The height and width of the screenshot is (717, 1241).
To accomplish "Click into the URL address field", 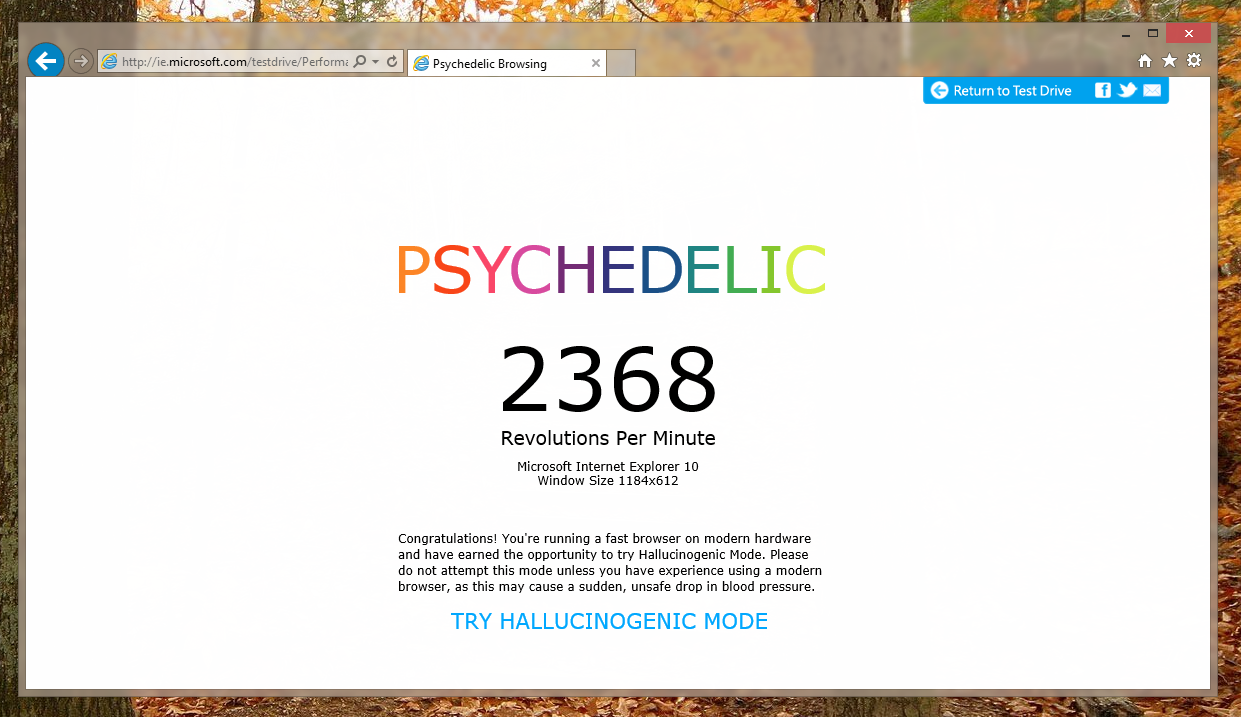I will pyautogui.click(x=235, y=62).
